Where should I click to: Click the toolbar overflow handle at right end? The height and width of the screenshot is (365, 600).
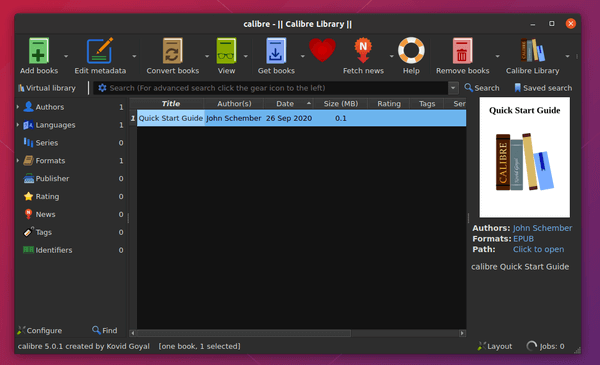click(x=577, y=56)
